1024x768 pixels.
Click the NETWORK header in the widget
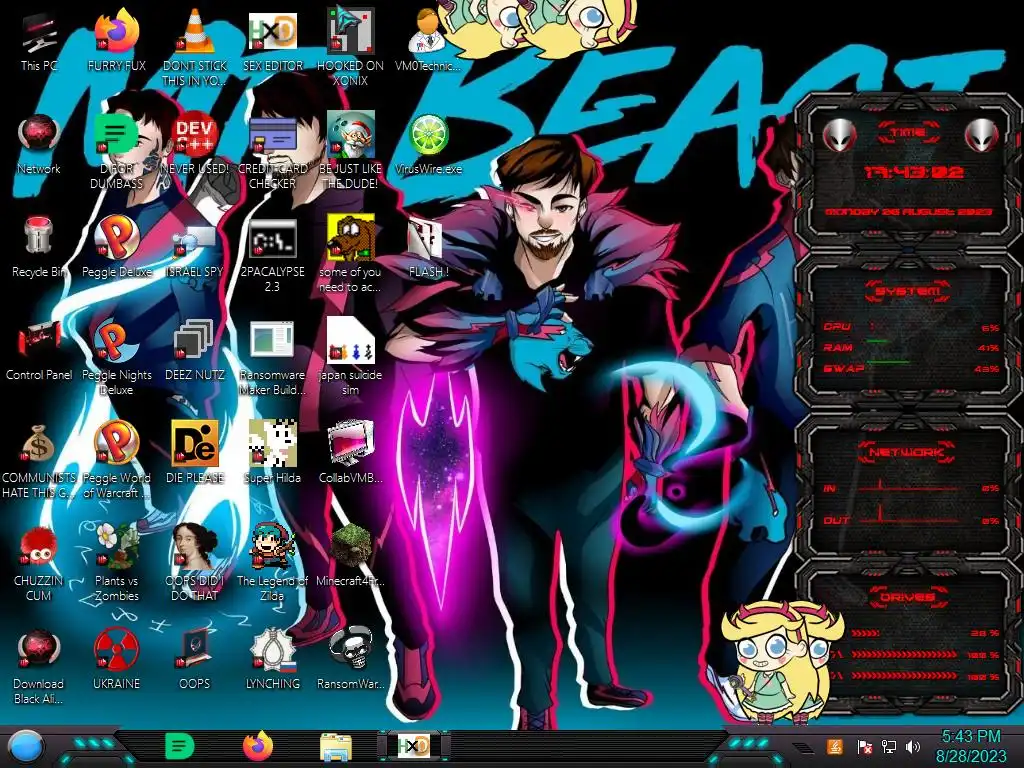tap(907, 452)
